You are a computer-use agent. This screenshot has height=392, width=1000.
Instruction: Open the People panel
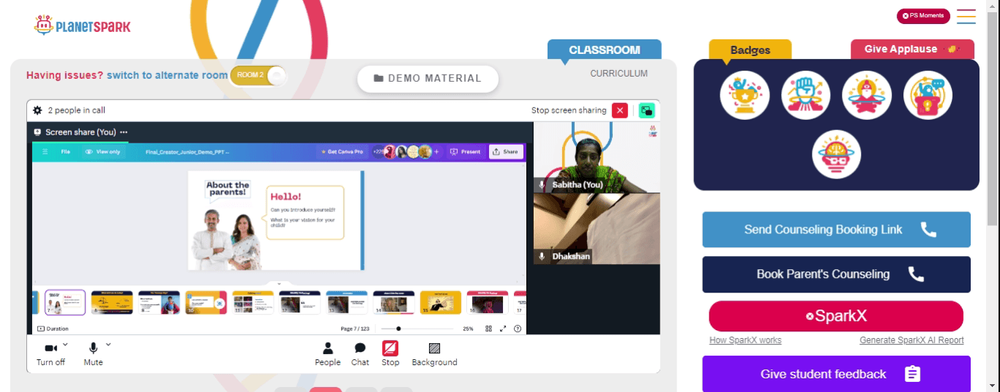[328, 354]
